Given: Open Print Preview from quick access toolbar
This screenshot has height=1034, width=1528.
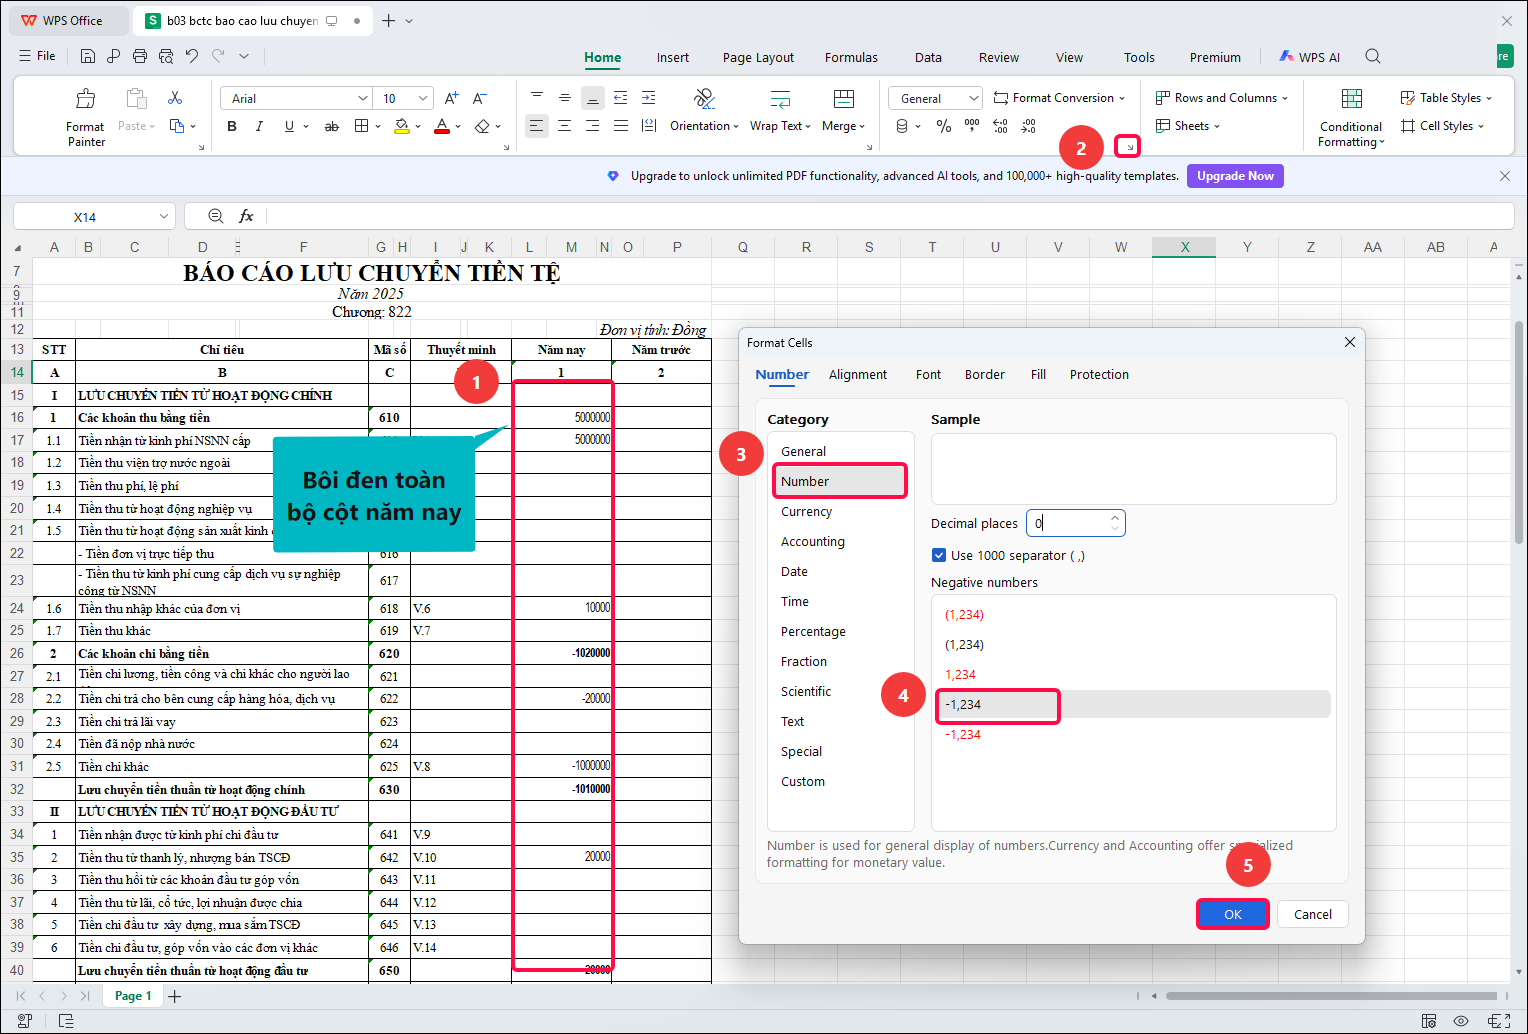Looking at the screenshot, I should 166,56.
